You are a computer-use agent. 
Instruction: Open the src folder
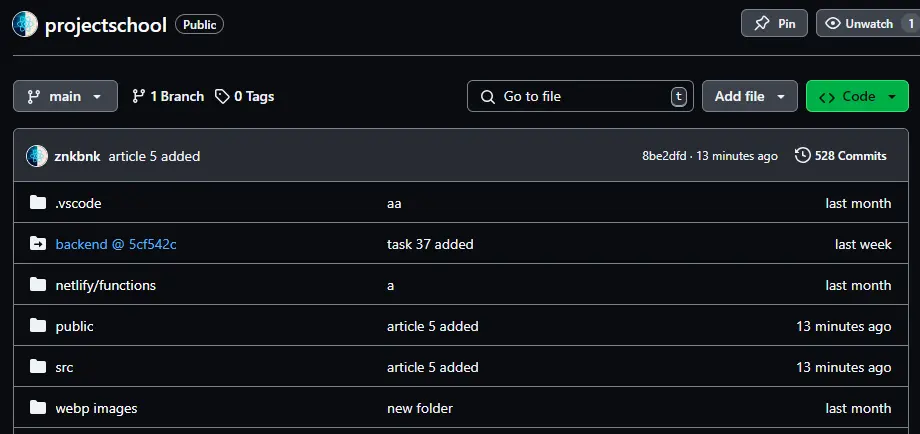[x=64, y=367]
